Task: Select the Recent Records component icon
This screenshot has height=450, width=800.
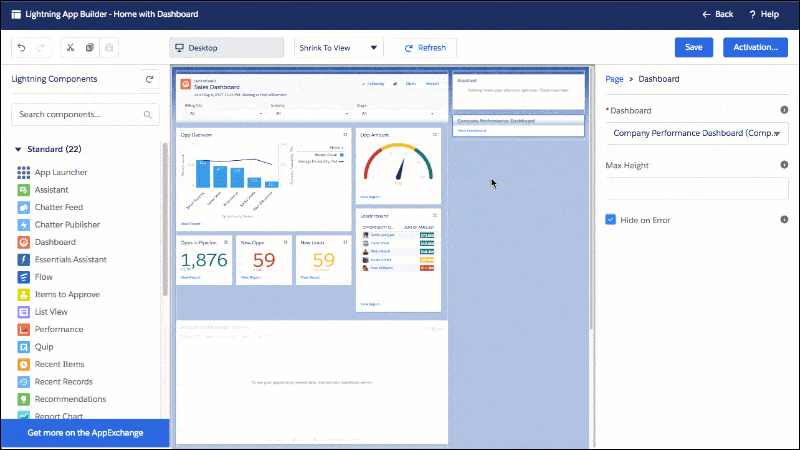Action: click(x=23, y=382)
